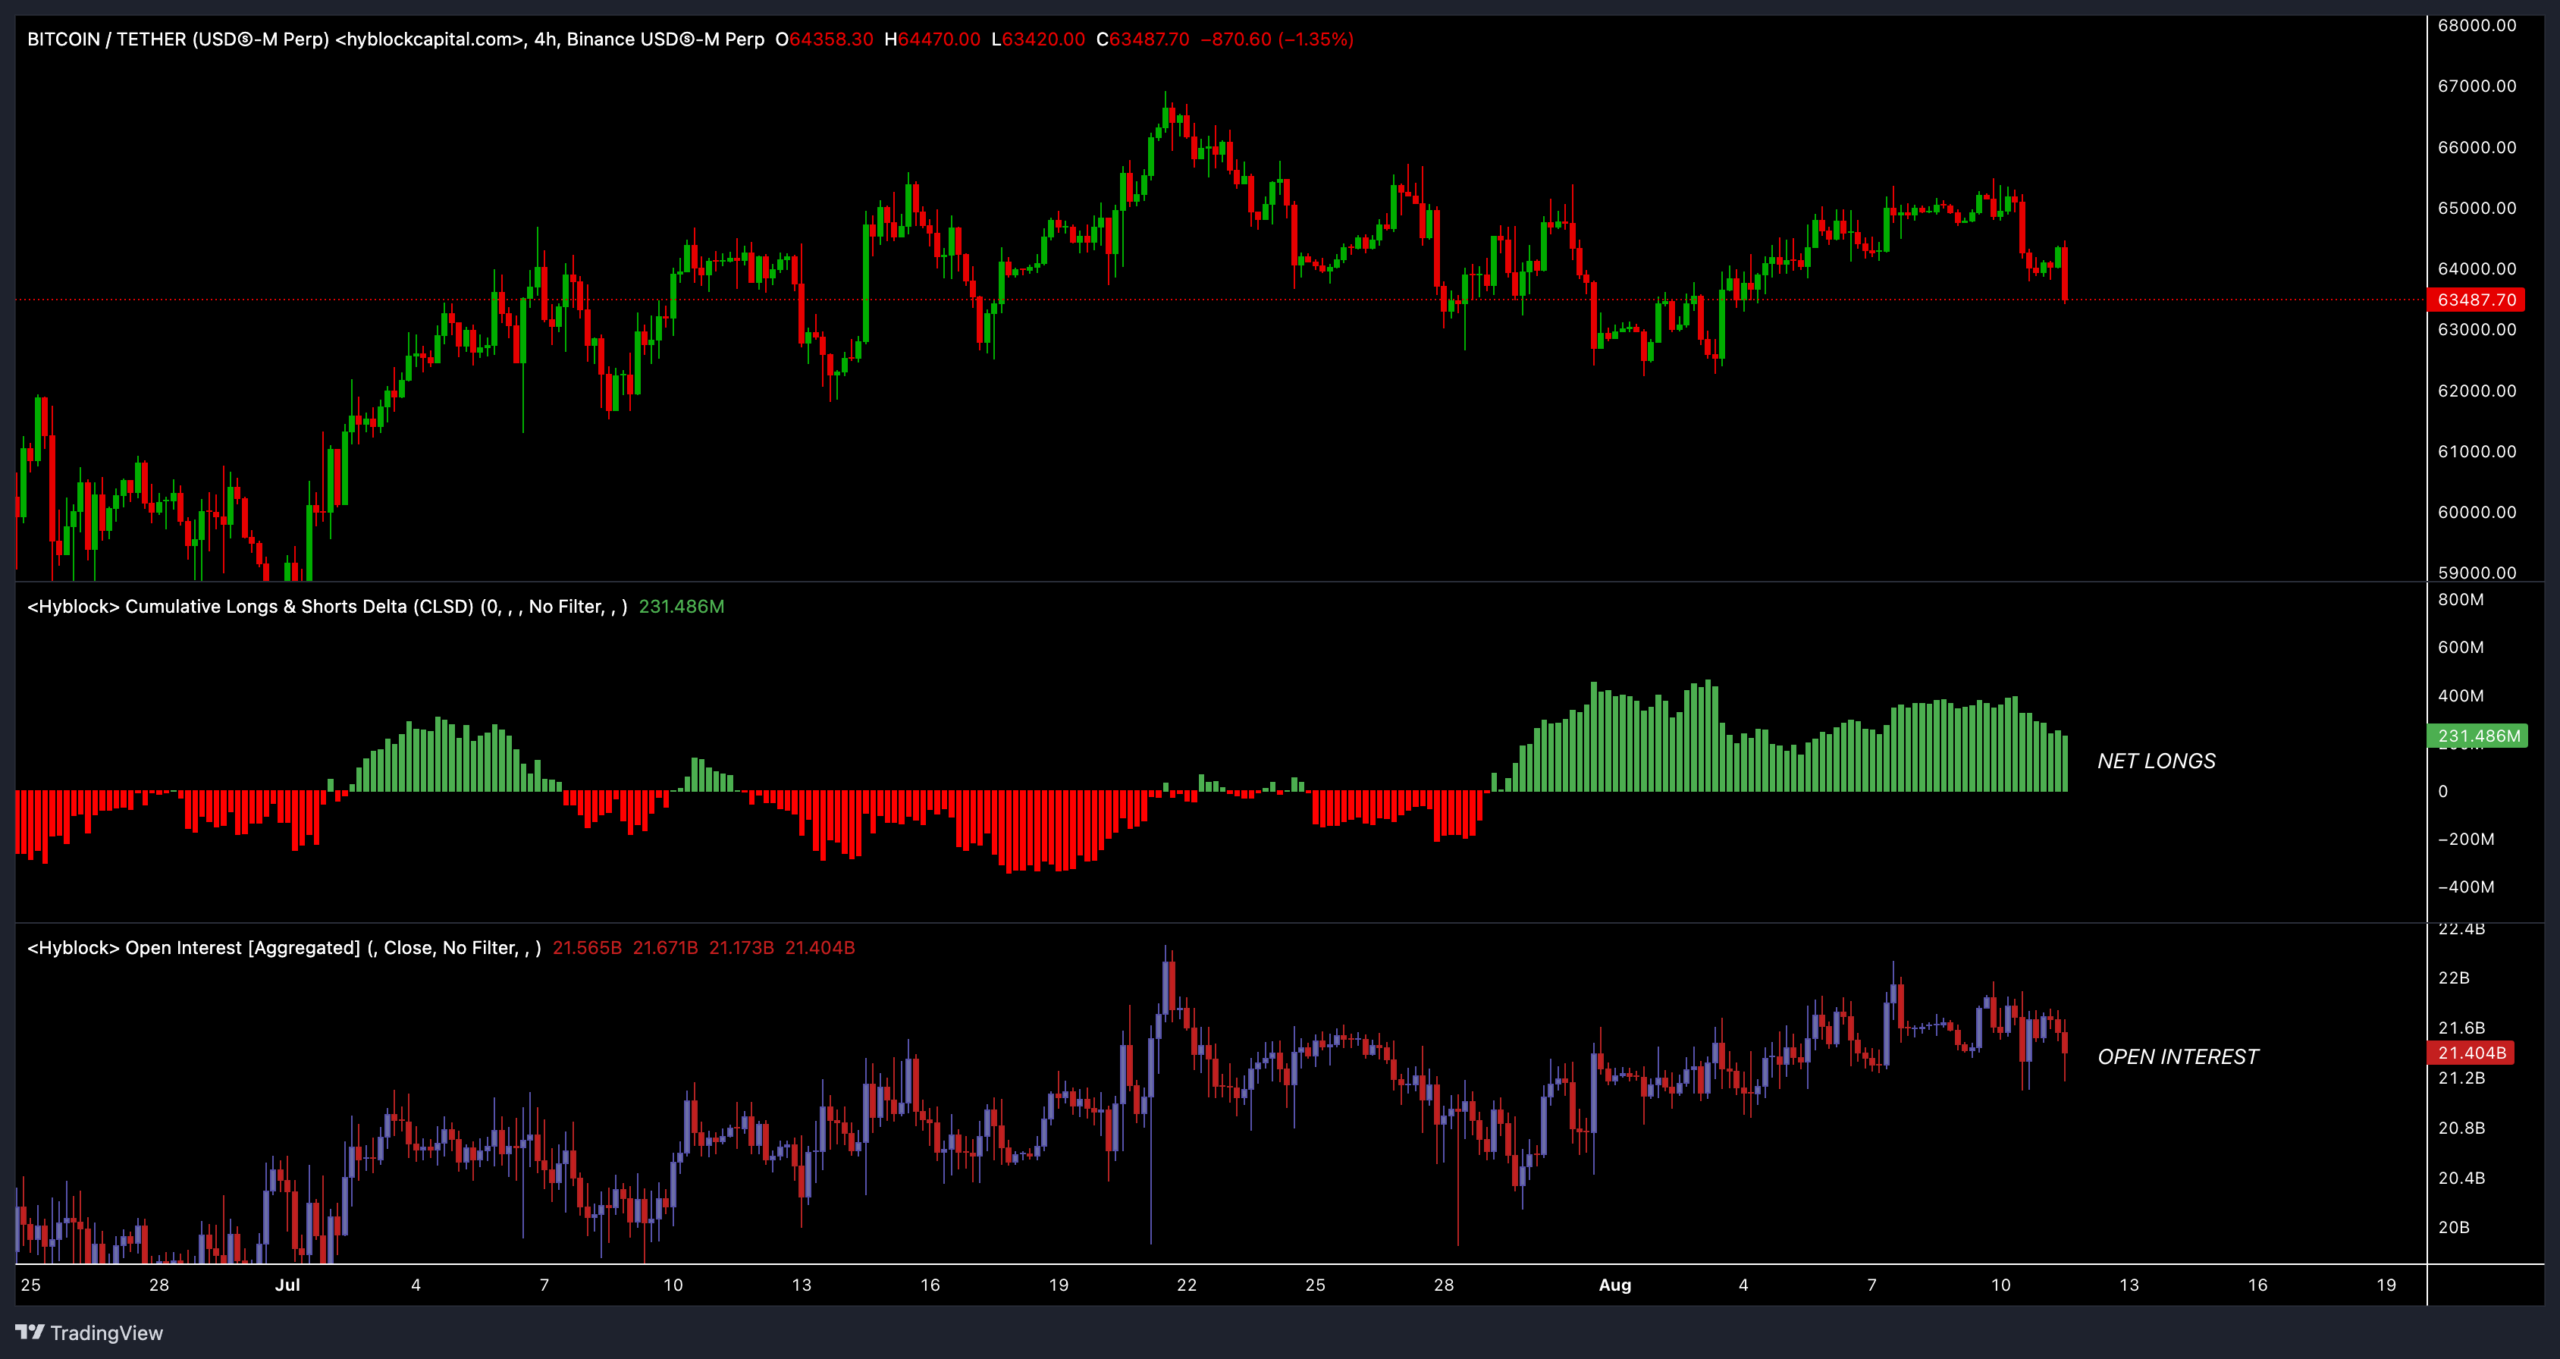Click the Open Interest [Aggregated] indicator title
The image size is (2560, 1359).
click(x=284, y=947)
